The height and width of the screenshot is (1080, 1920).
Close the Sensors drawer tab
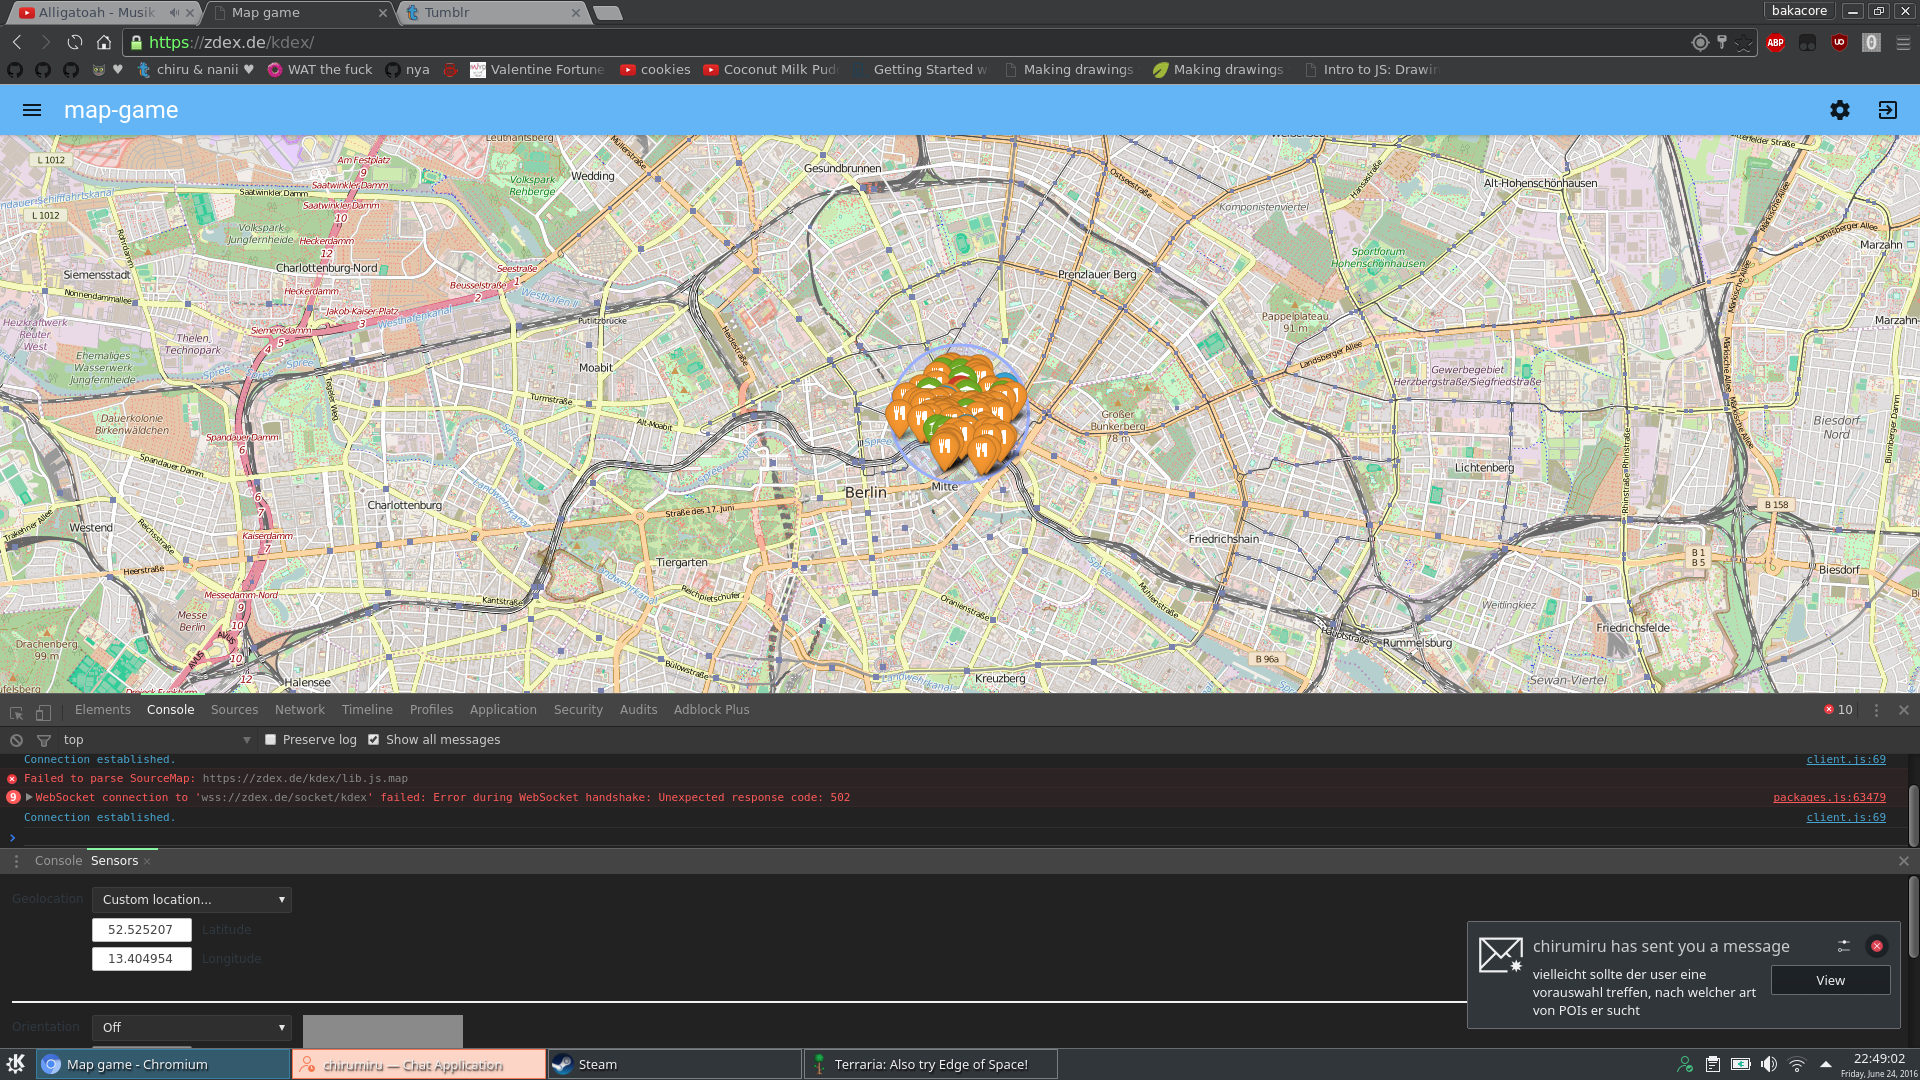[147, 861]
